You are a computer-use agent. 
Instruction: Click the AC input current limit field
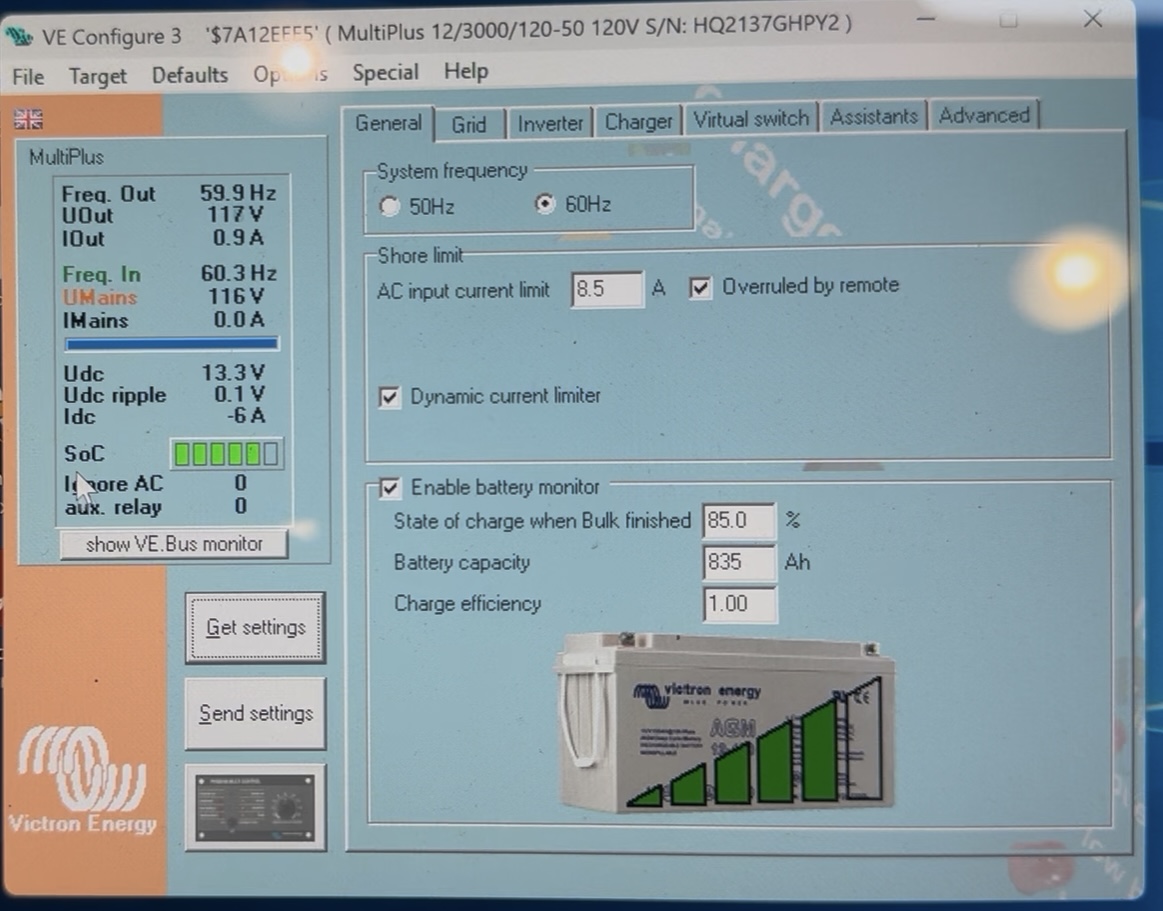pyautogui.click(x=606, y=289)
